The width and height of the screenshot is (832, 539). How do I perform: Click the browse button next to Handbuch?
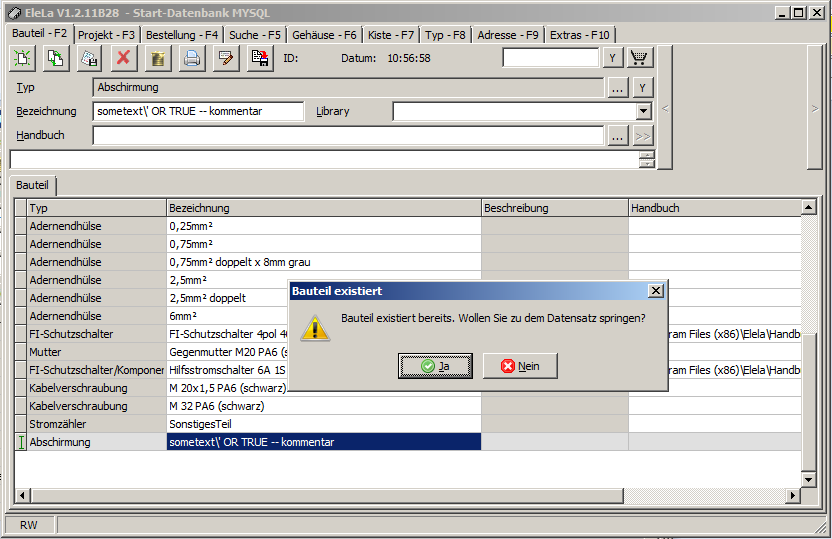click(618, 136)
